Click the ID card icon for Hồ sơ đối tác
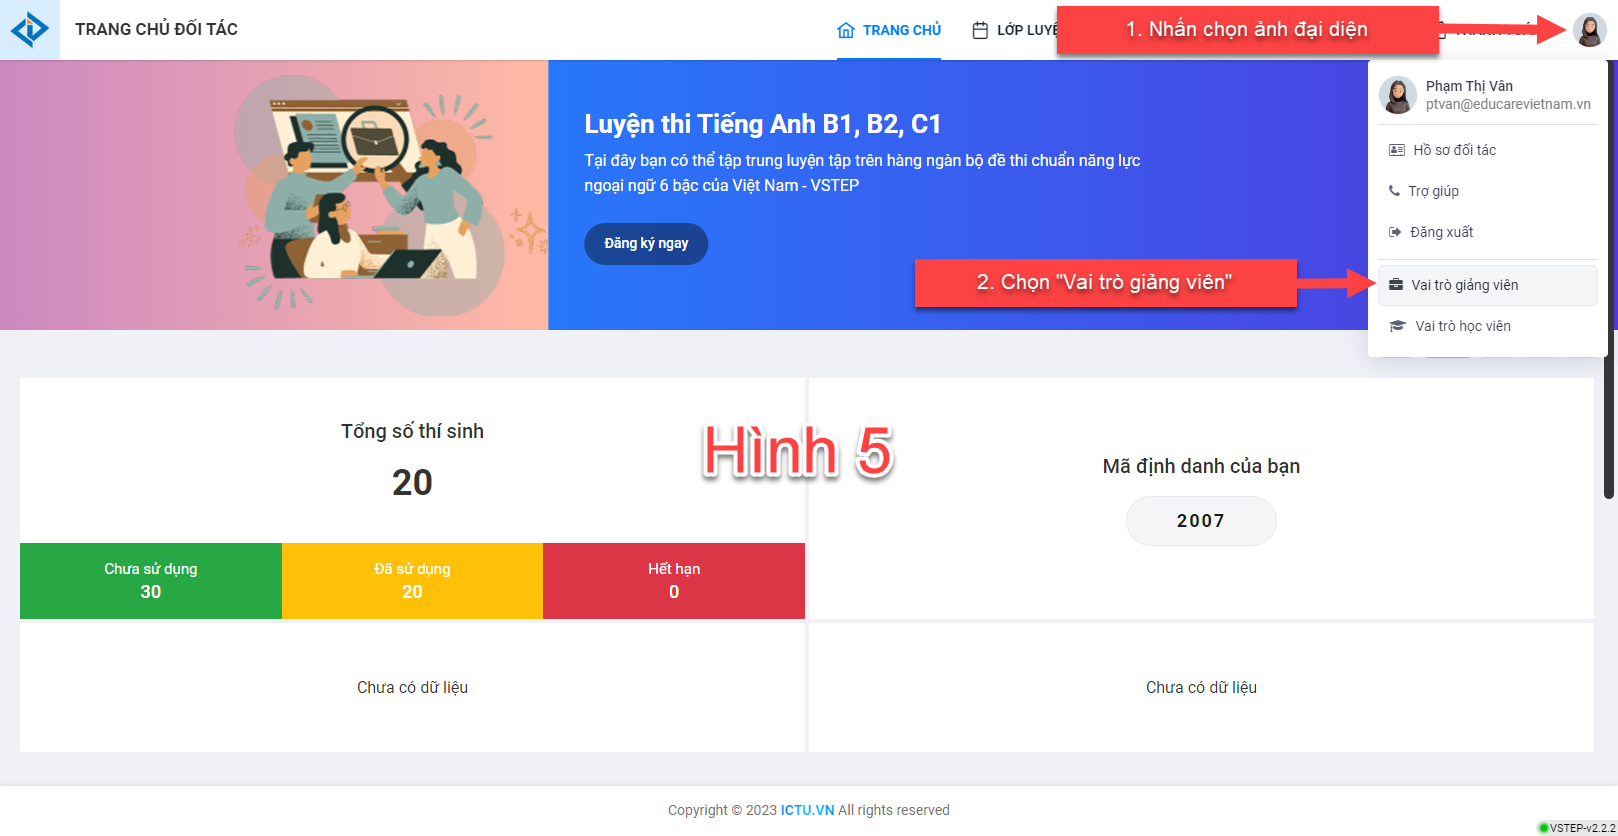This screenshot has width=1618, height=836. click(x=1397, y=150)
